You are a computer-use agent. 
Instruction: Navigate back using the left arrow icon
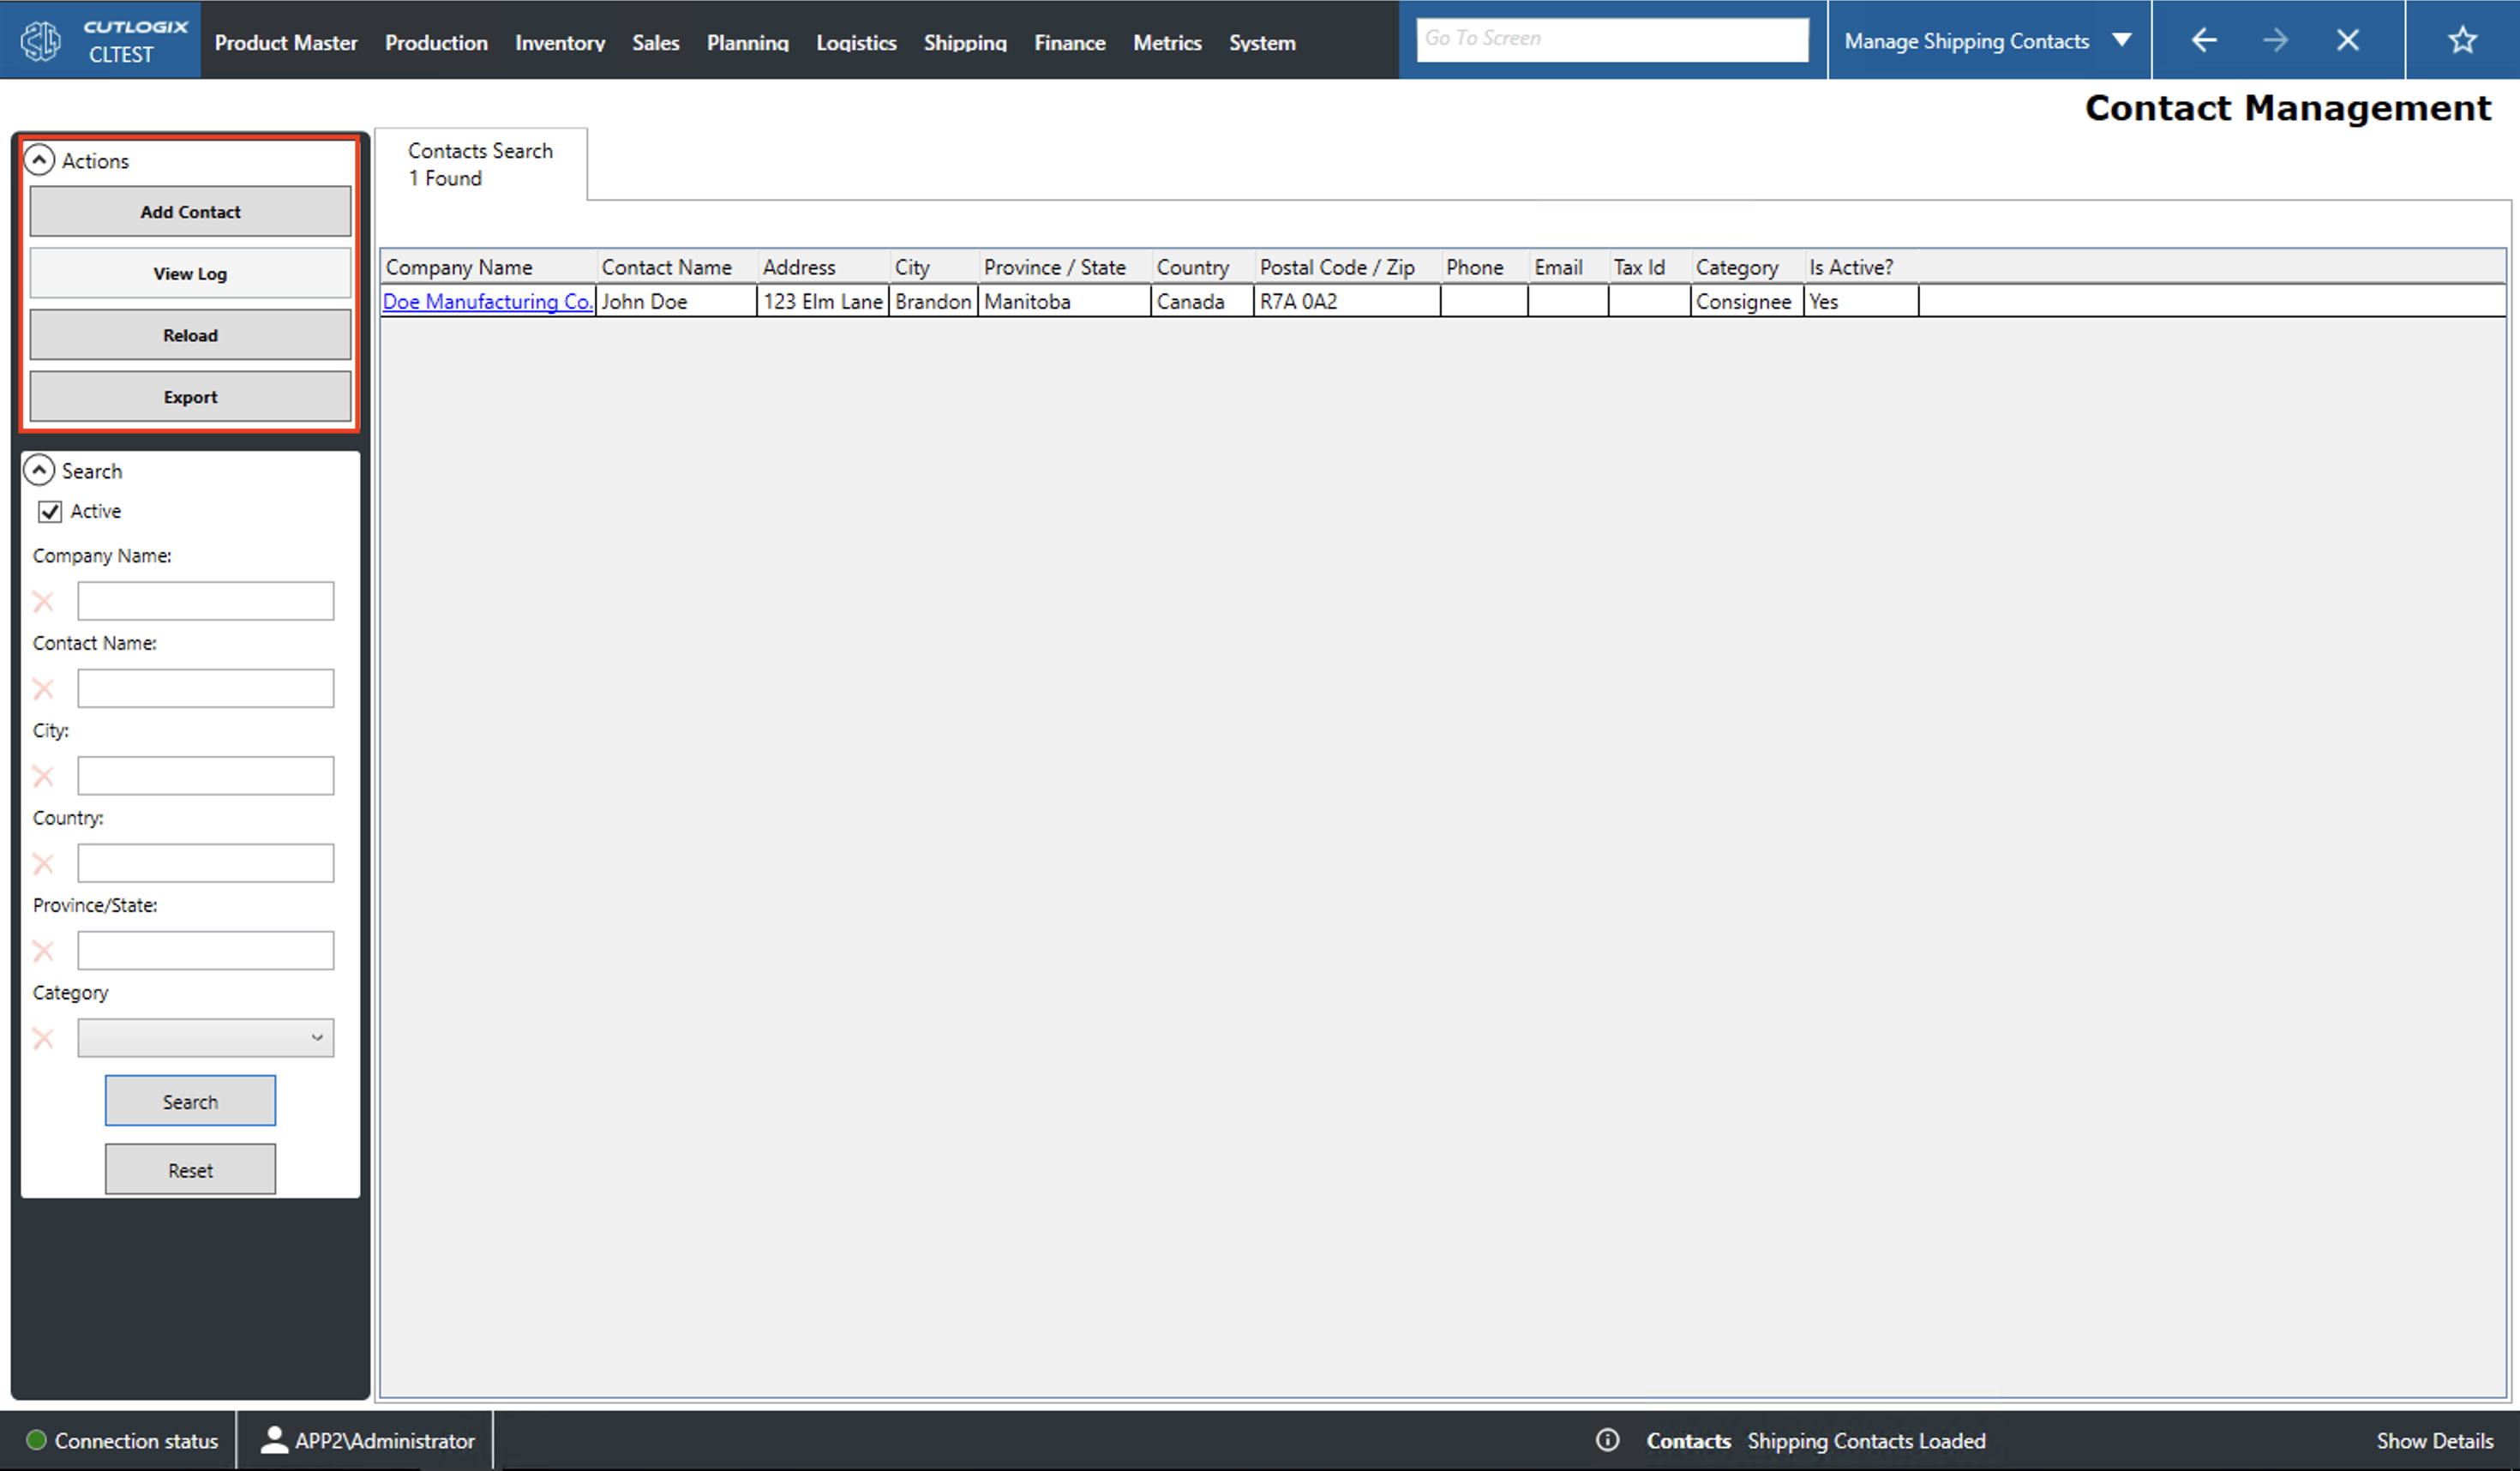pos(2204,40)
